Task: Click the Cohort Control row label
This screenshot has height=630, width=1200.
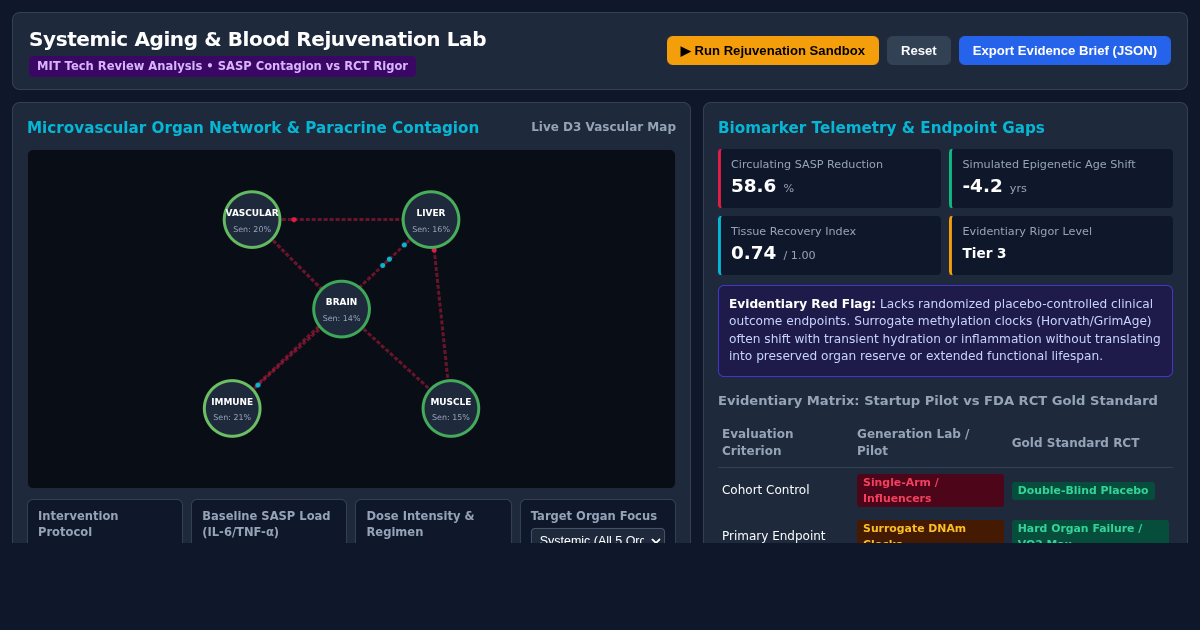Action: [x=766, y=490]
